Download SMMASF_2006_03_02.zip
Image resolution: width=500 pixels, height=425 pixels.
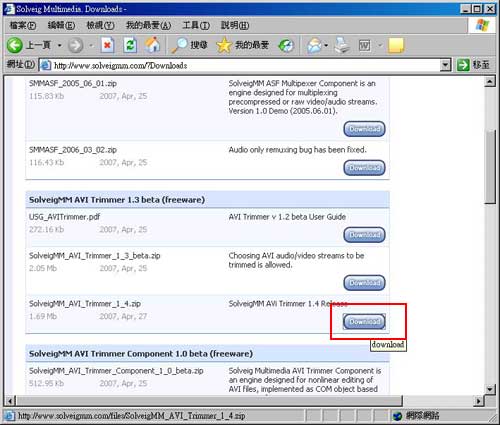(x=364, y=168)
